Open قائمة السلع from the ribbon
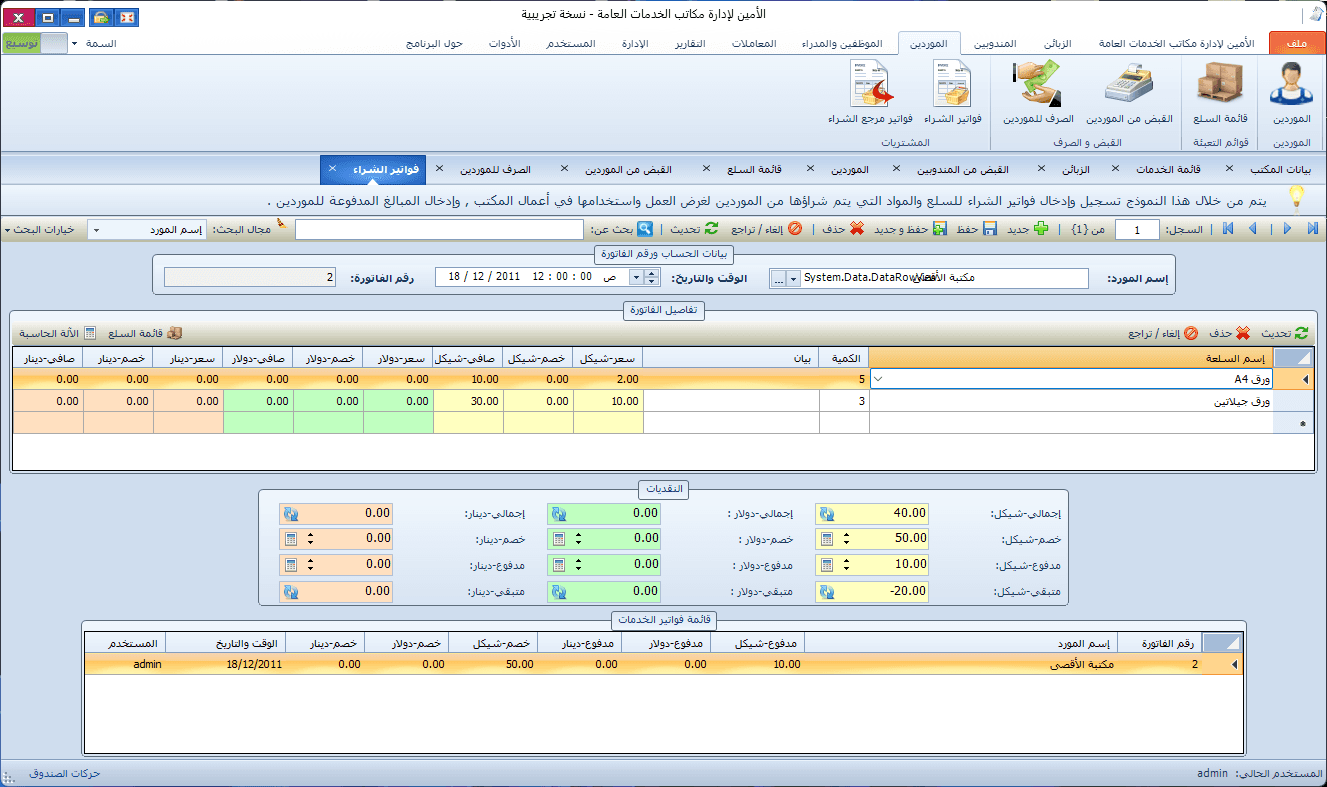The width and height of the screenshot is (1327, 787). pos(1219,92)
